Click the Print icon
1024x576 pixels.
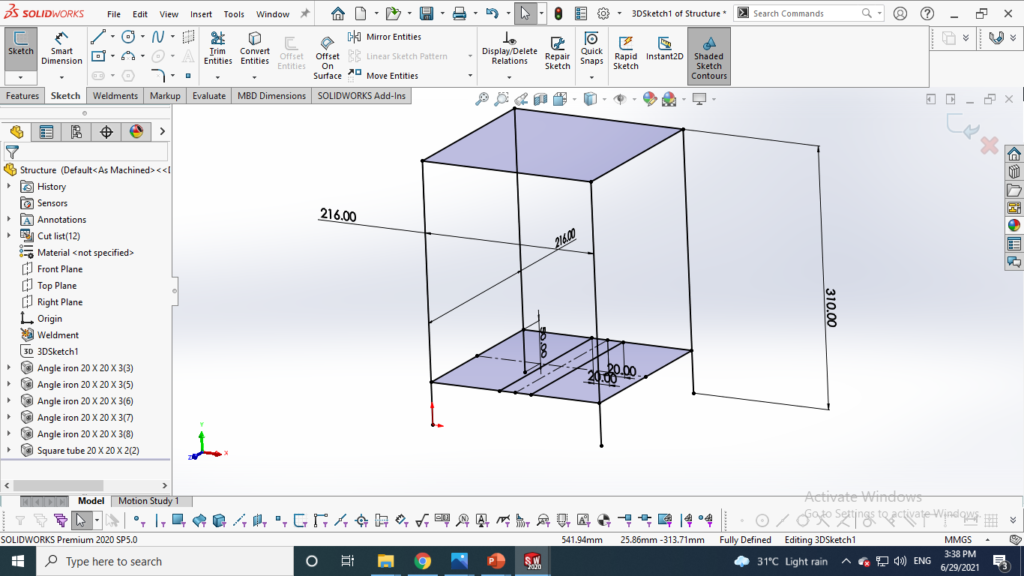coord(459,13)
